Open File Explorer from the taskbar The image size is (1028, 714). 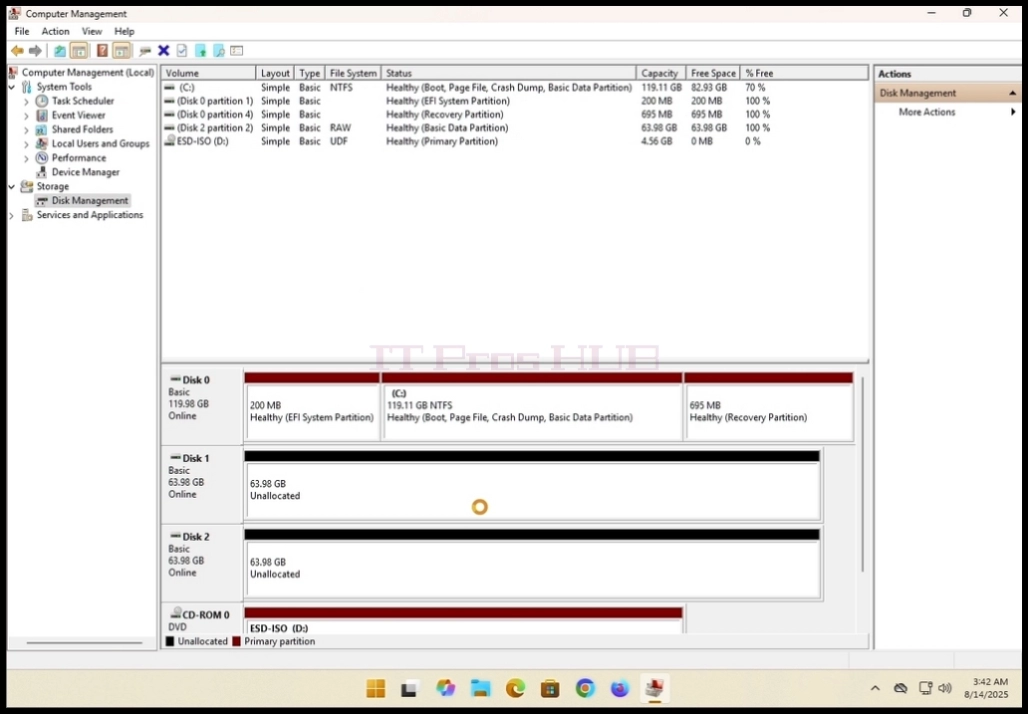(x=481, y=688)
